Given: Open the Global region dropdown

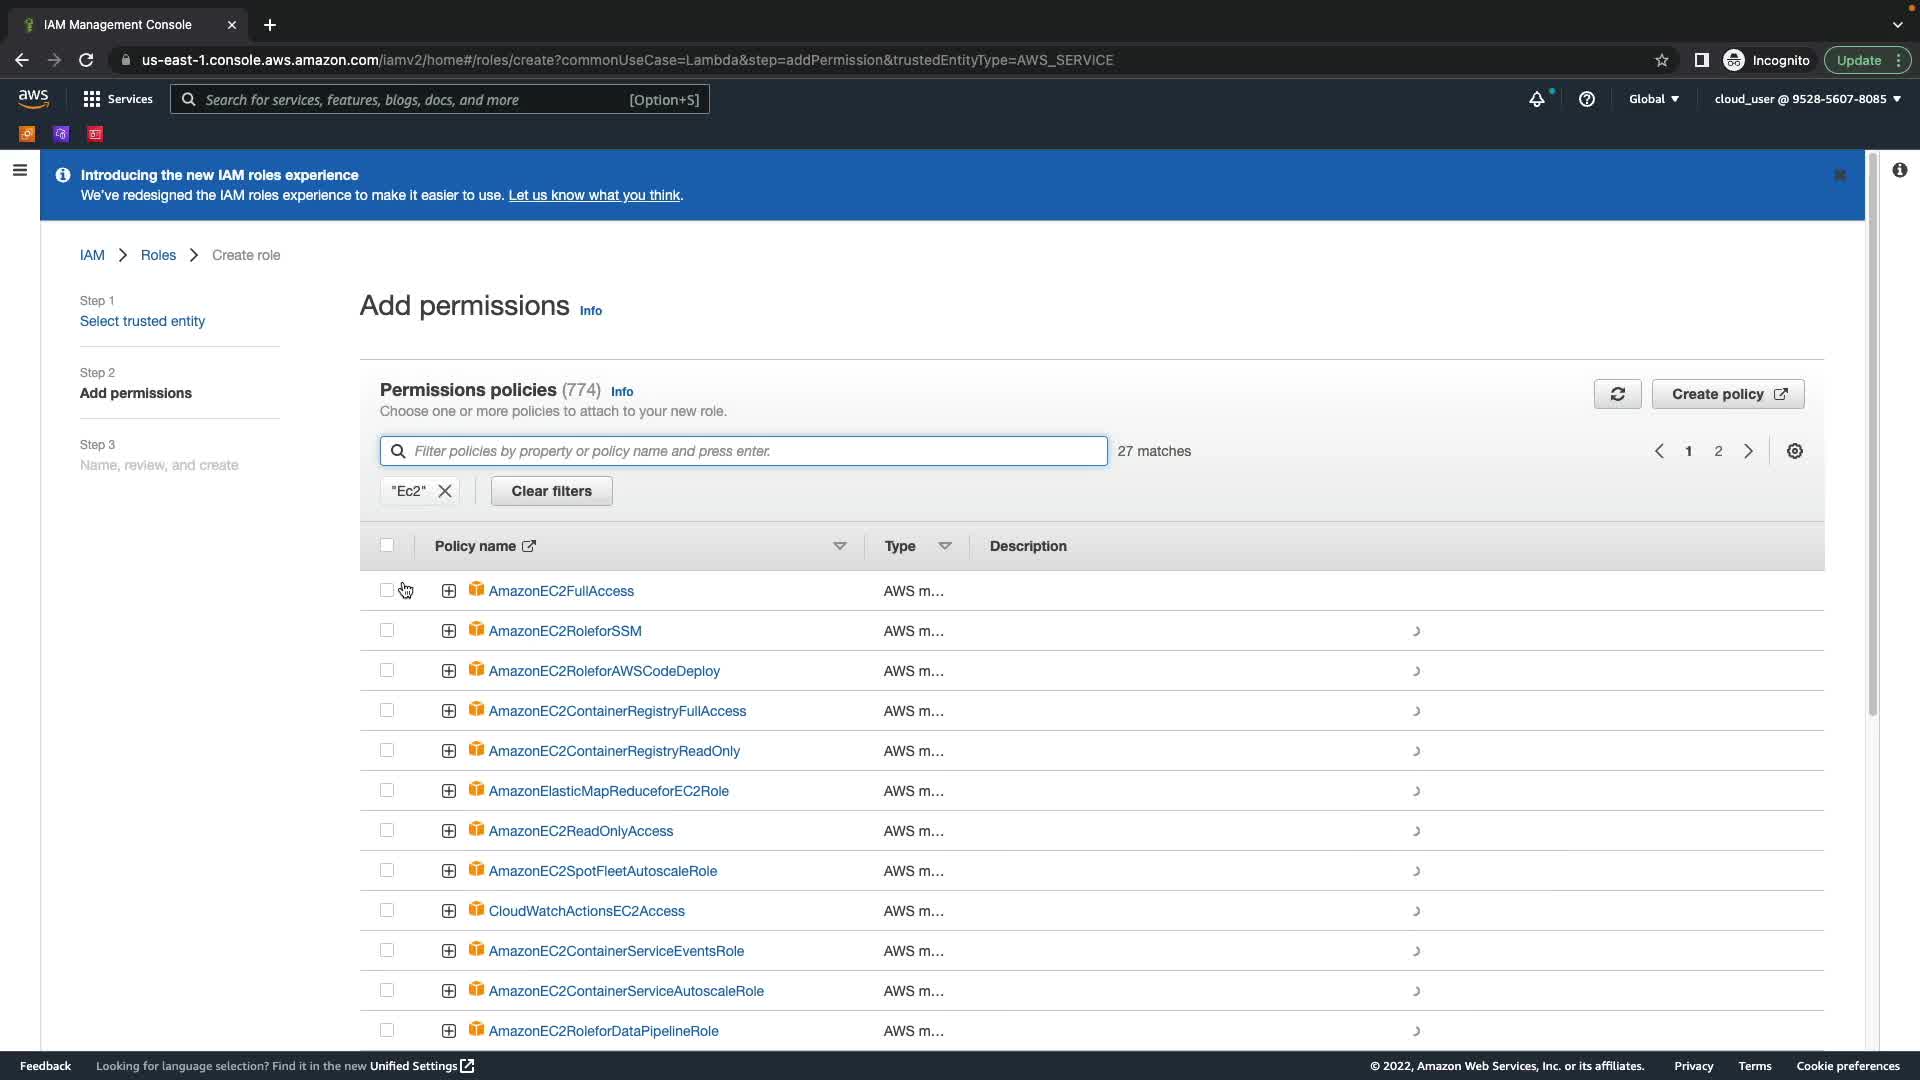Looking at the screenshot, I should click(1654, 99).
